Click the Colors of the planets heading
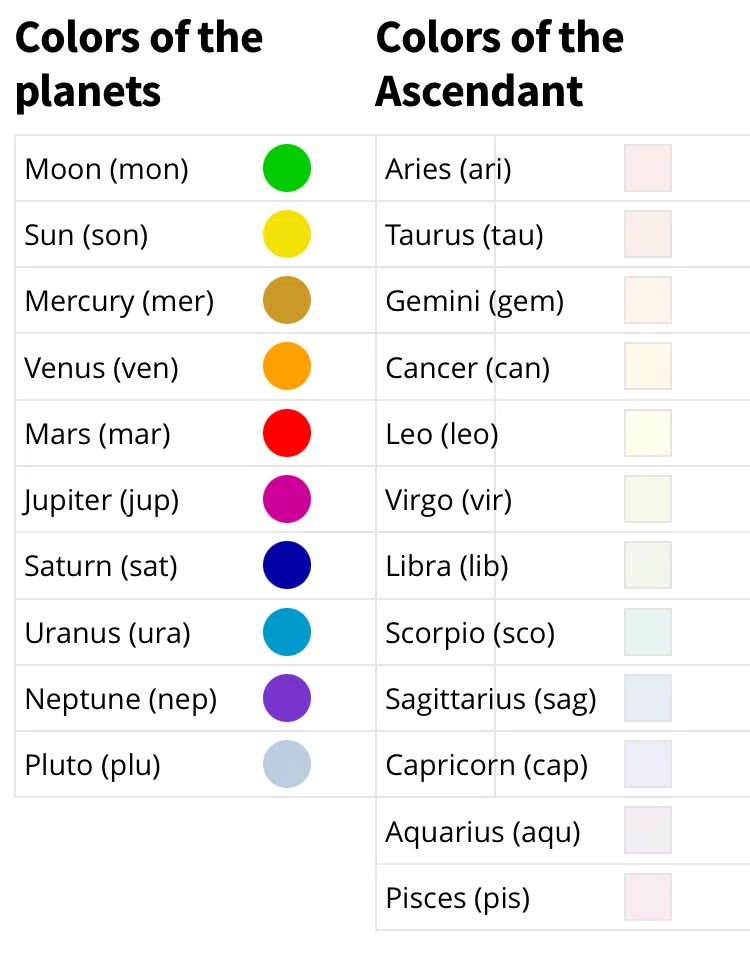750x976 pixels. (139, 65)
